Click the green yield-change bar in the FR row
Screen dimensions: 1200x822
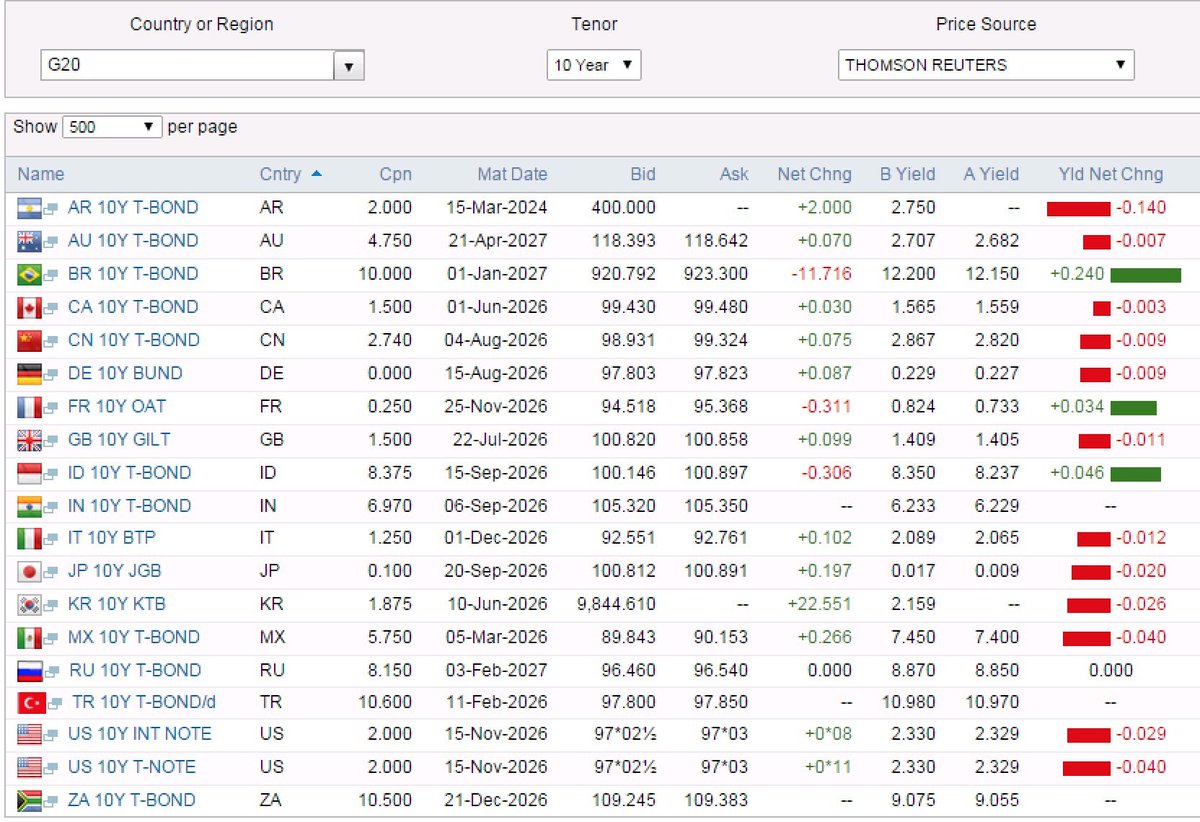click(1133, 408)
